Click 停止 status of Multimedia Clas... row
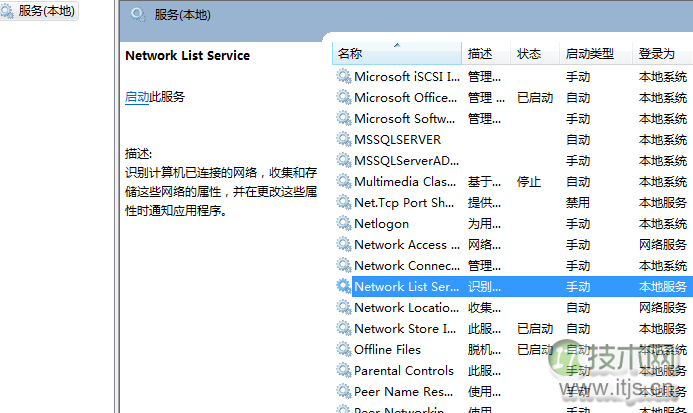The image size is (693, 413). pyautogui.click(x=529, y=182)
